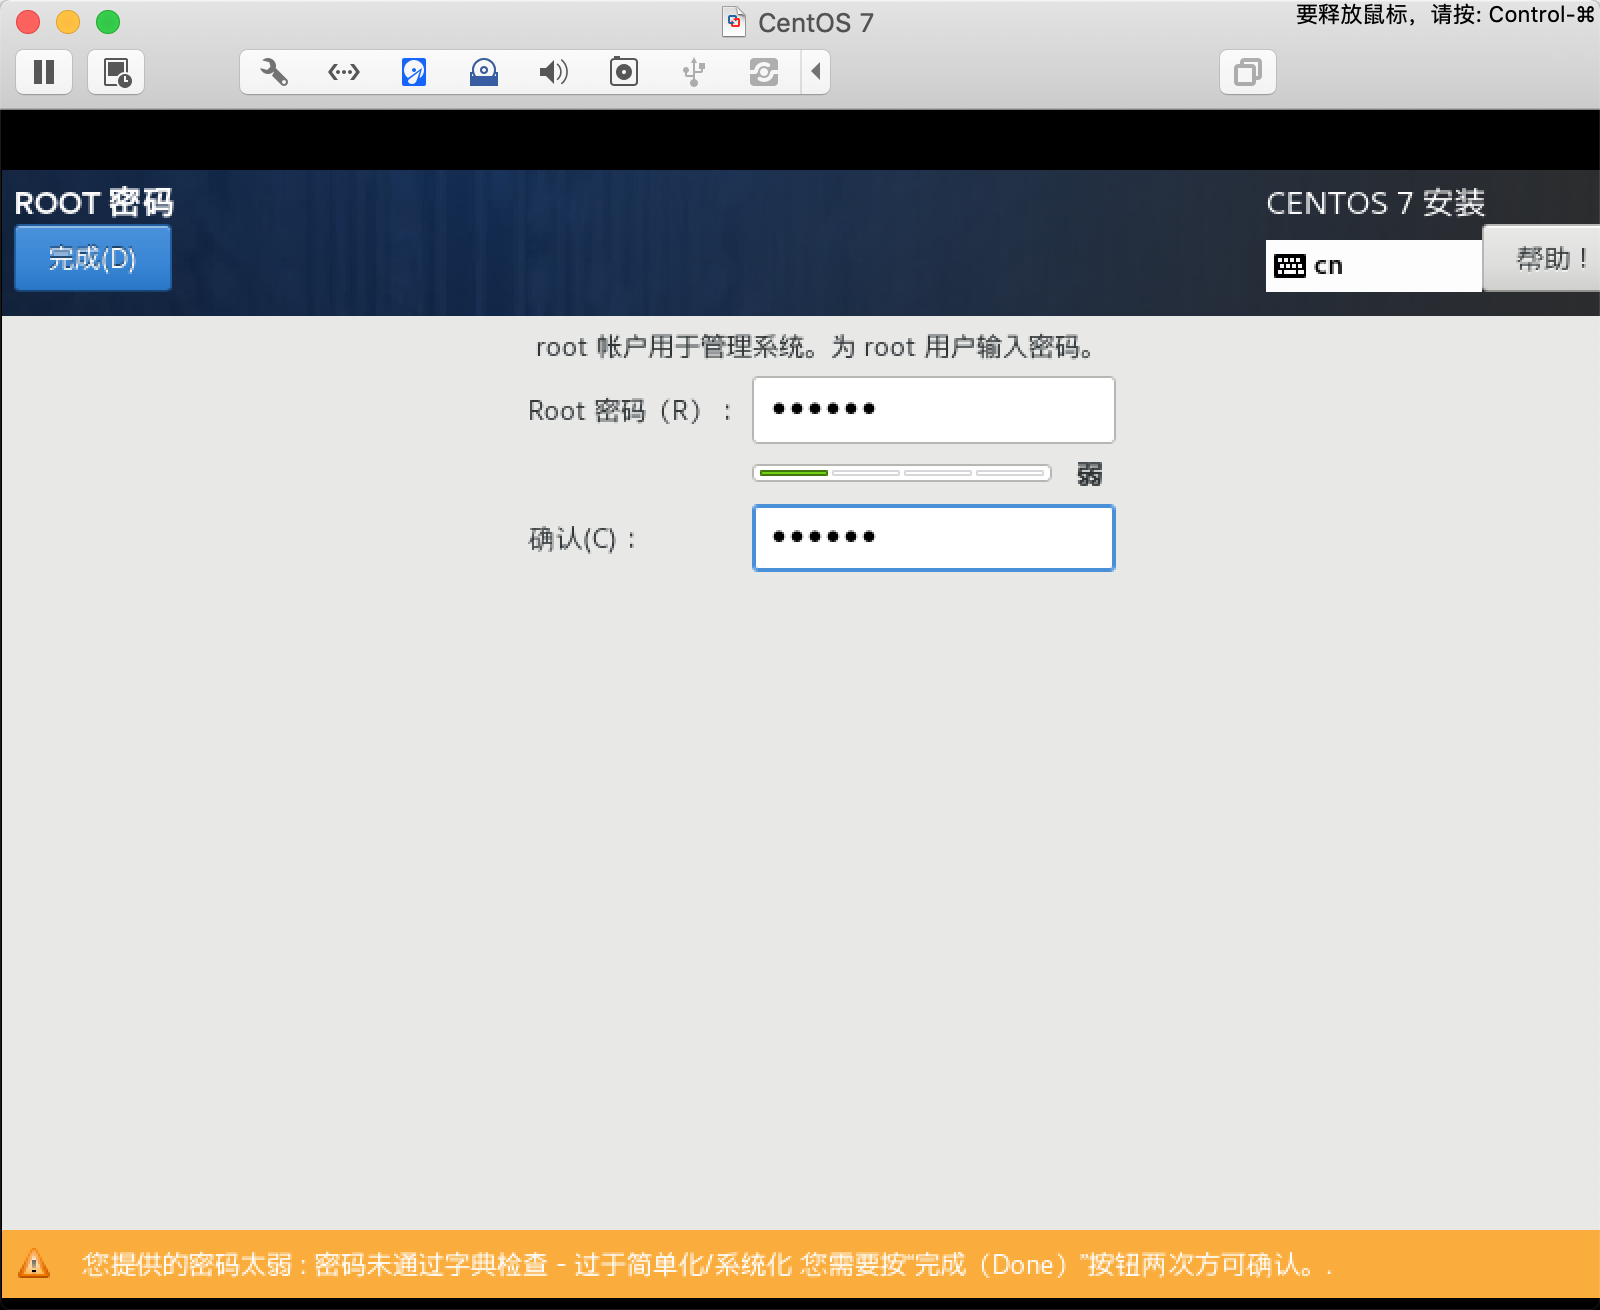The height and width of the screenshot is (1310, 1600).
Task: Close the CentOS 7 VM window
Action: [x=28, y=22]
